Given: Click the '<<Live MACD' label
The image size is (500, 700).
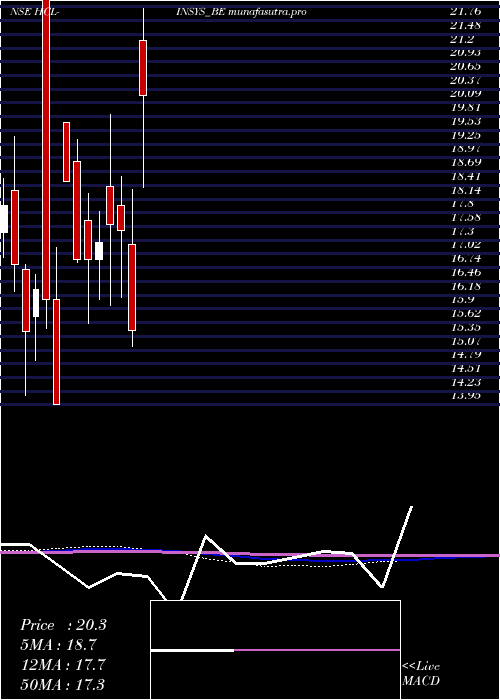Looking at the screenshot, I should pyautogui.click(x=421, y=674).
